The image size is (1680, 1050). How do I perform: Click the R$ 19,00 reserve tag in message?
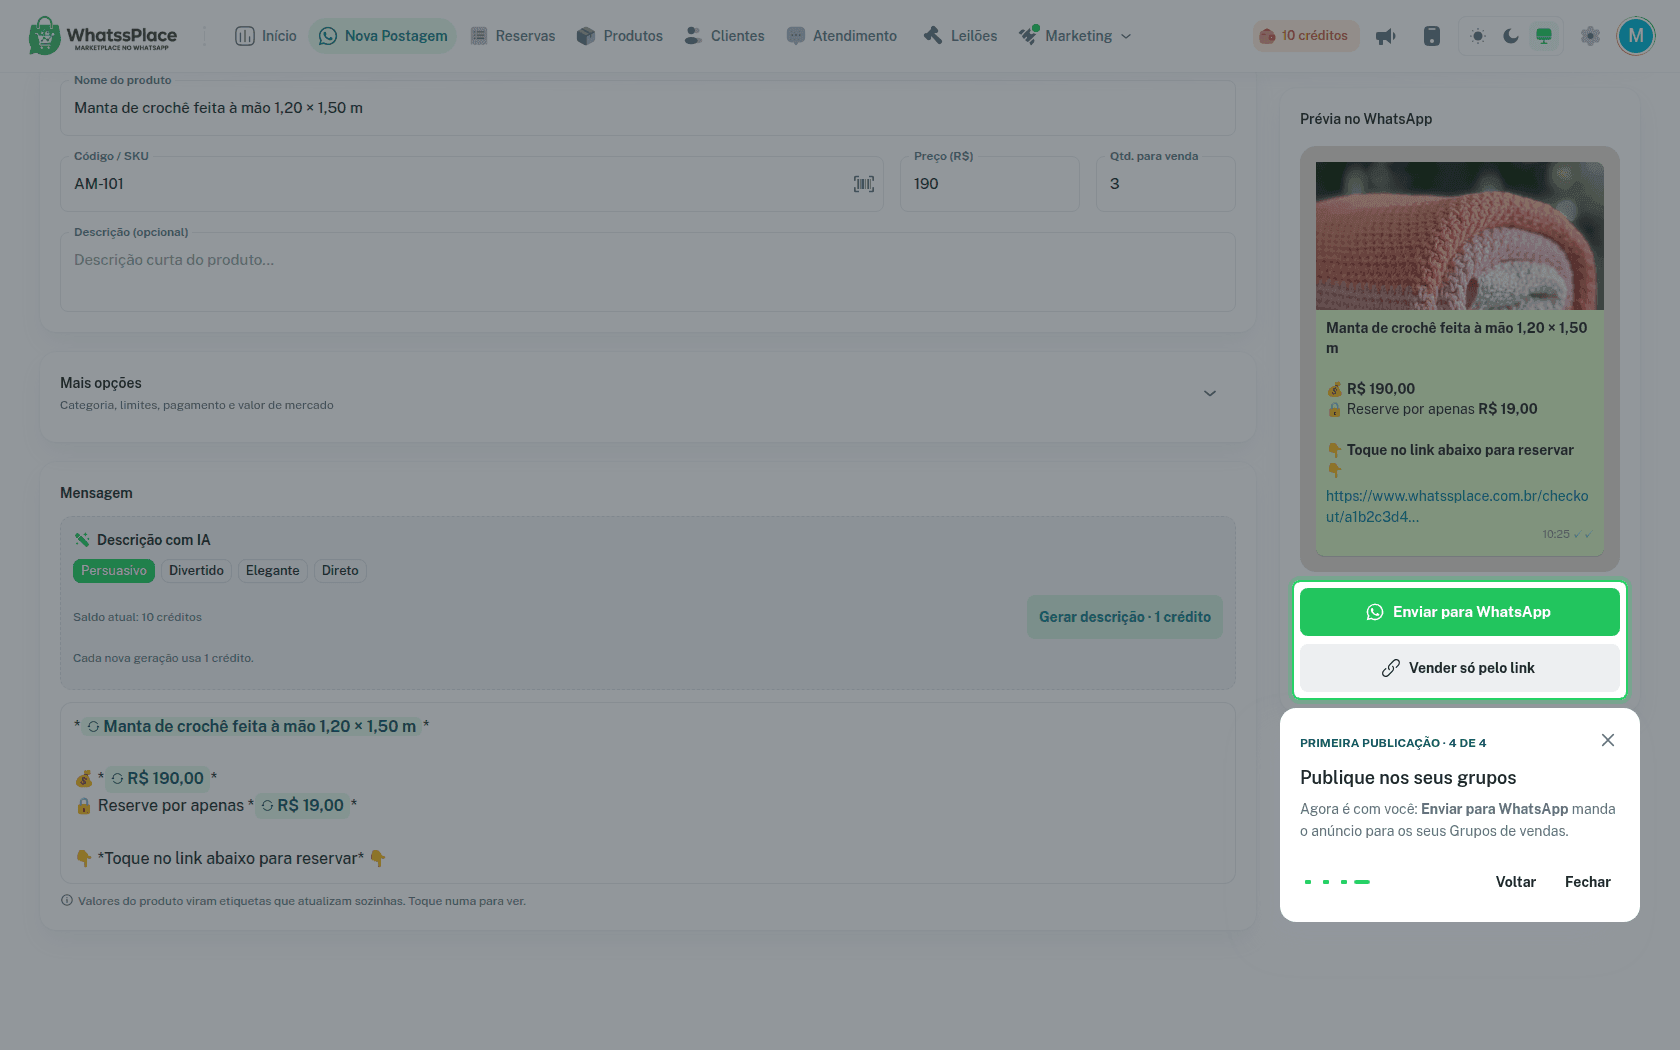pyautogui.click(x=303, y=806)
